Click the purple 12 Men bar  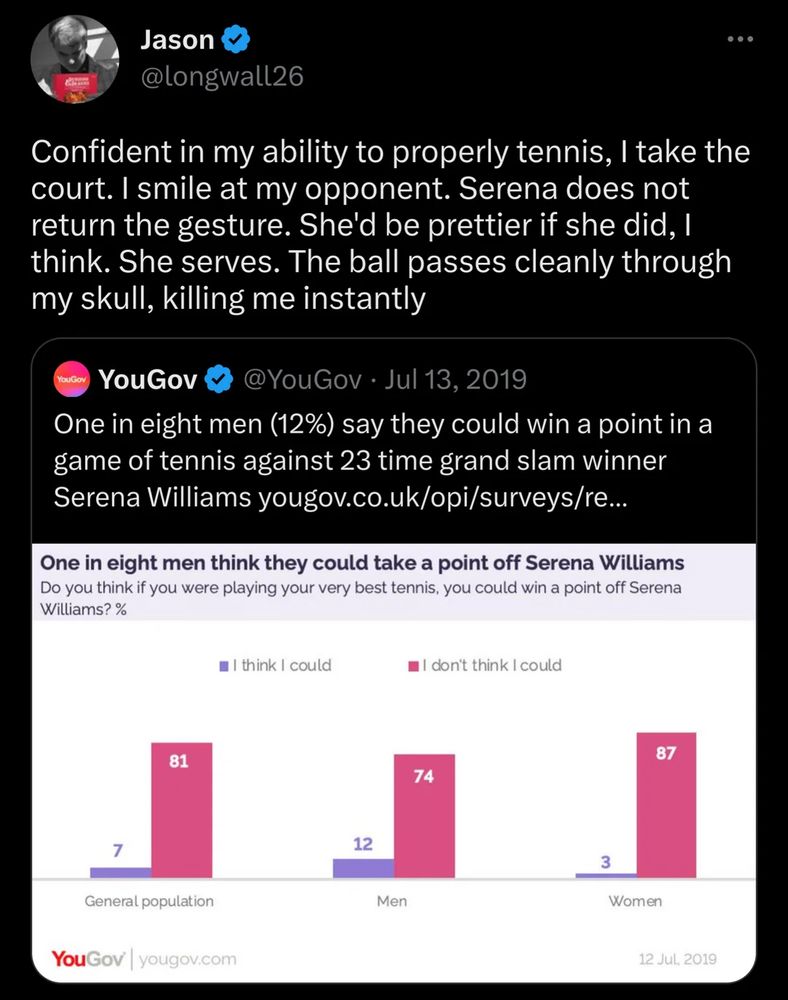coord(363,868)
